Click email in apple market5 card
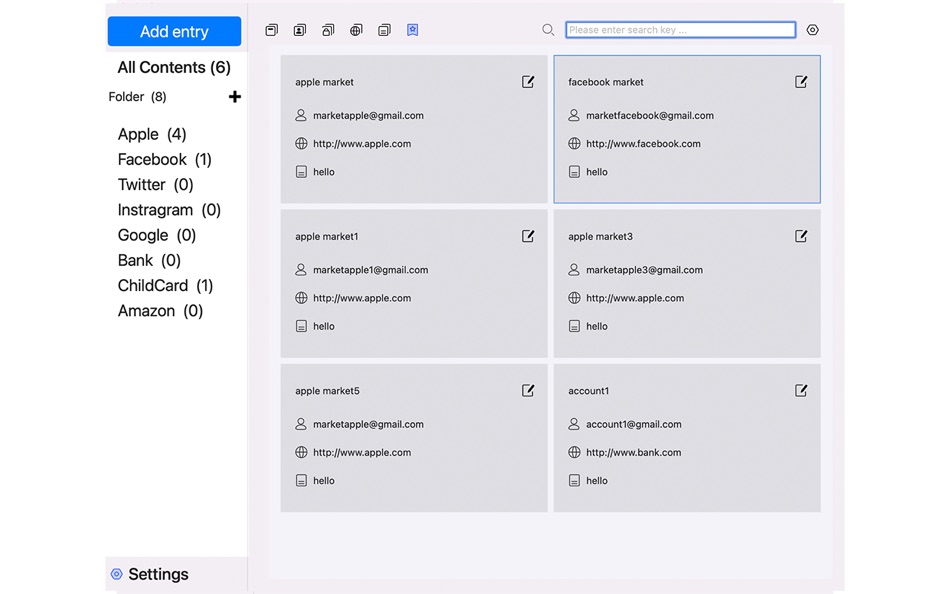This screenshot has width=950, height=594. (368, 424)
